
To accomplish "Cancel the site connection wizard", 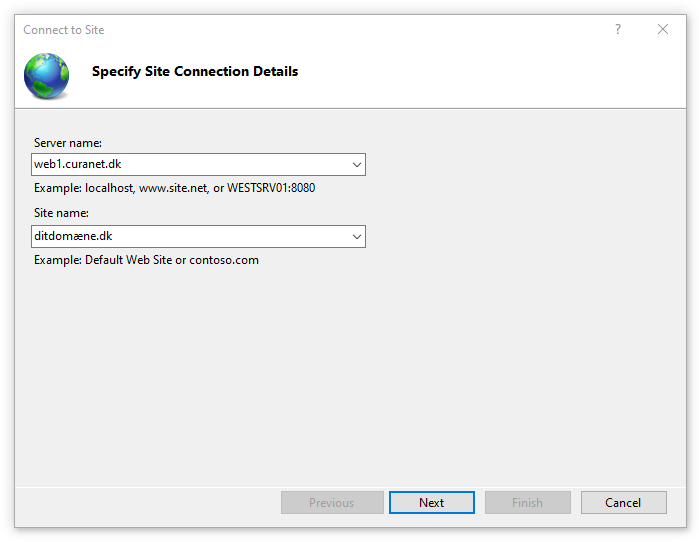I will point(623,503).
